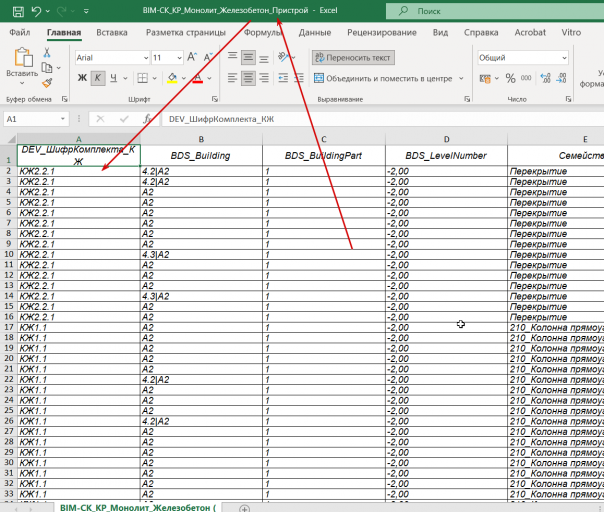
Task: Click the Поиск search box
Action: click(x=495, y=11)
